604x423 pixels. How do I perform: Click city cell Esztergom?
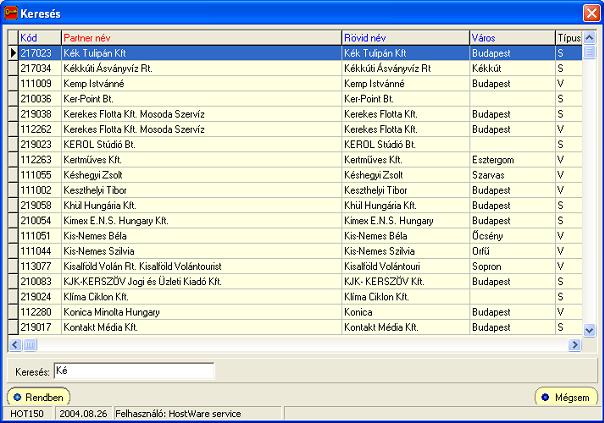click(x=512, y=159)
